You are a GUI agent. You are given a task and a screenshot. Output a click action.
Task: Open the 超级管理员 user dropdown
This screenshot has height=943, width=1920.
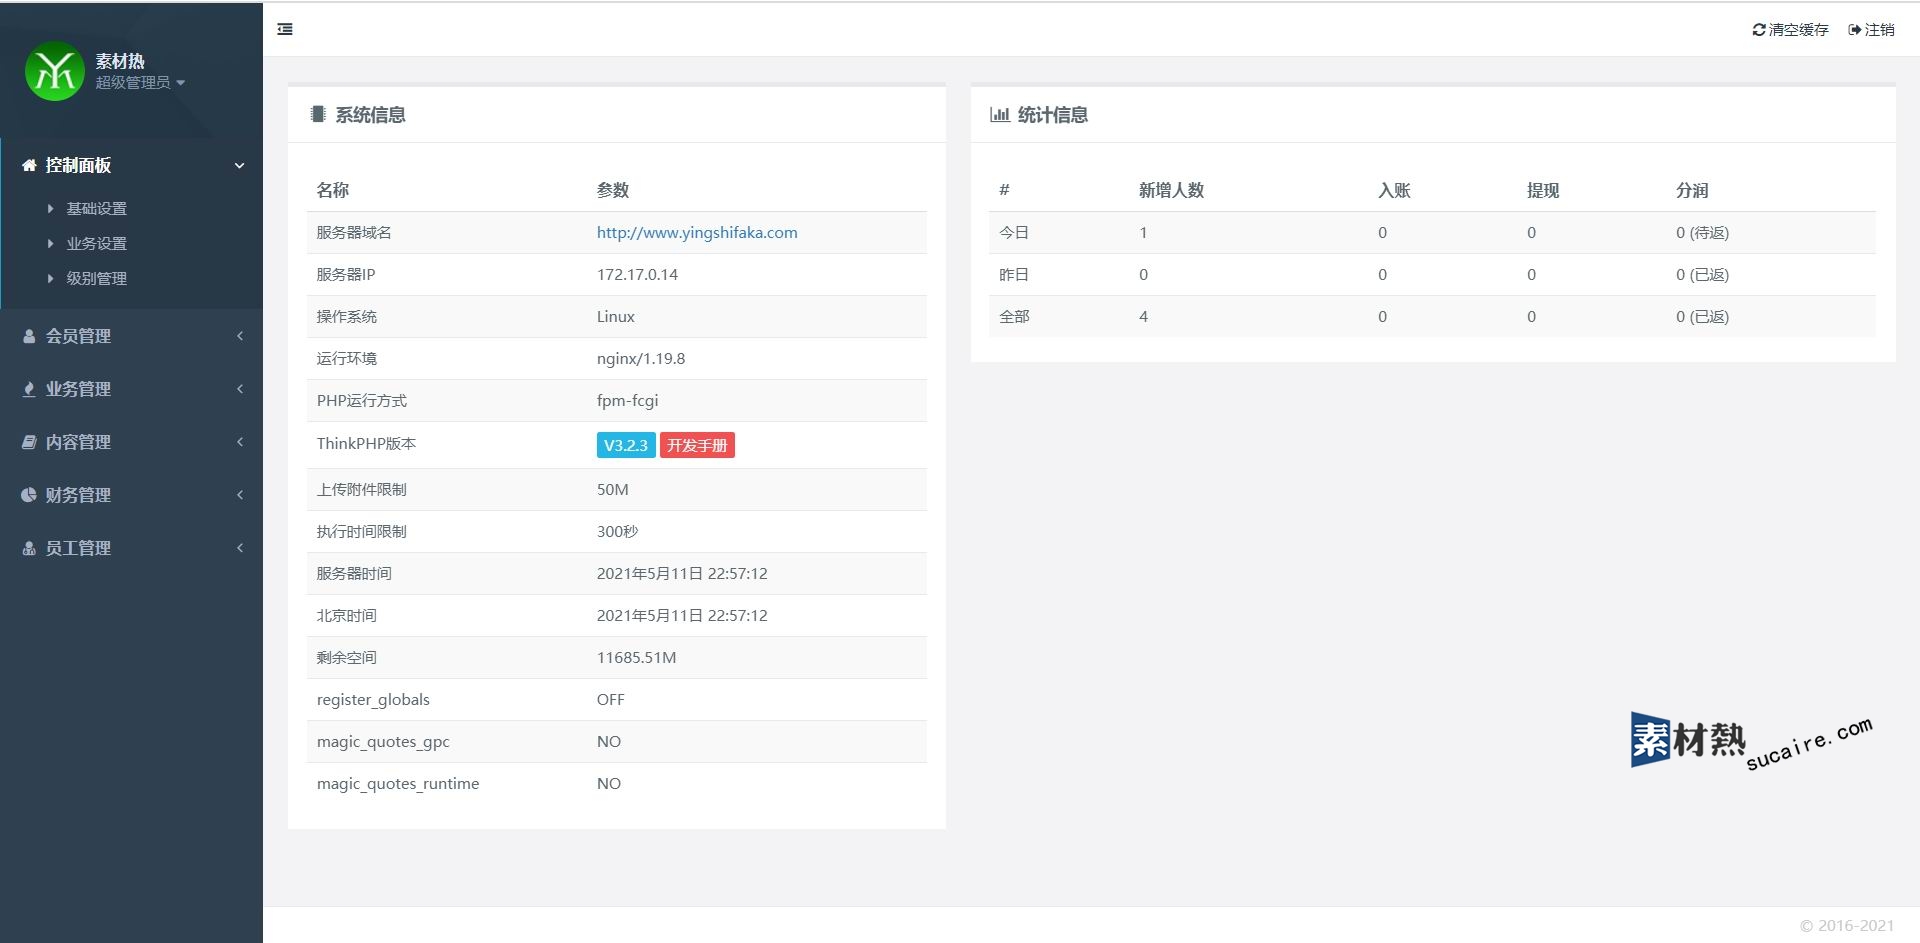(140, 82)
